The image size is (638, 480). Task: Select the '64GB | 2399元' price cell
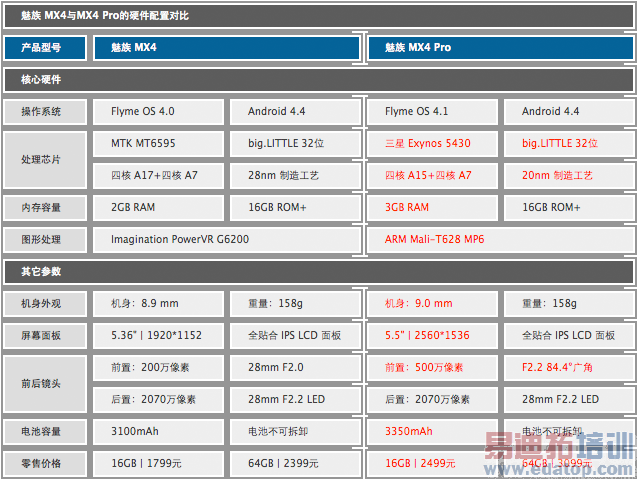tap(295, 464)
